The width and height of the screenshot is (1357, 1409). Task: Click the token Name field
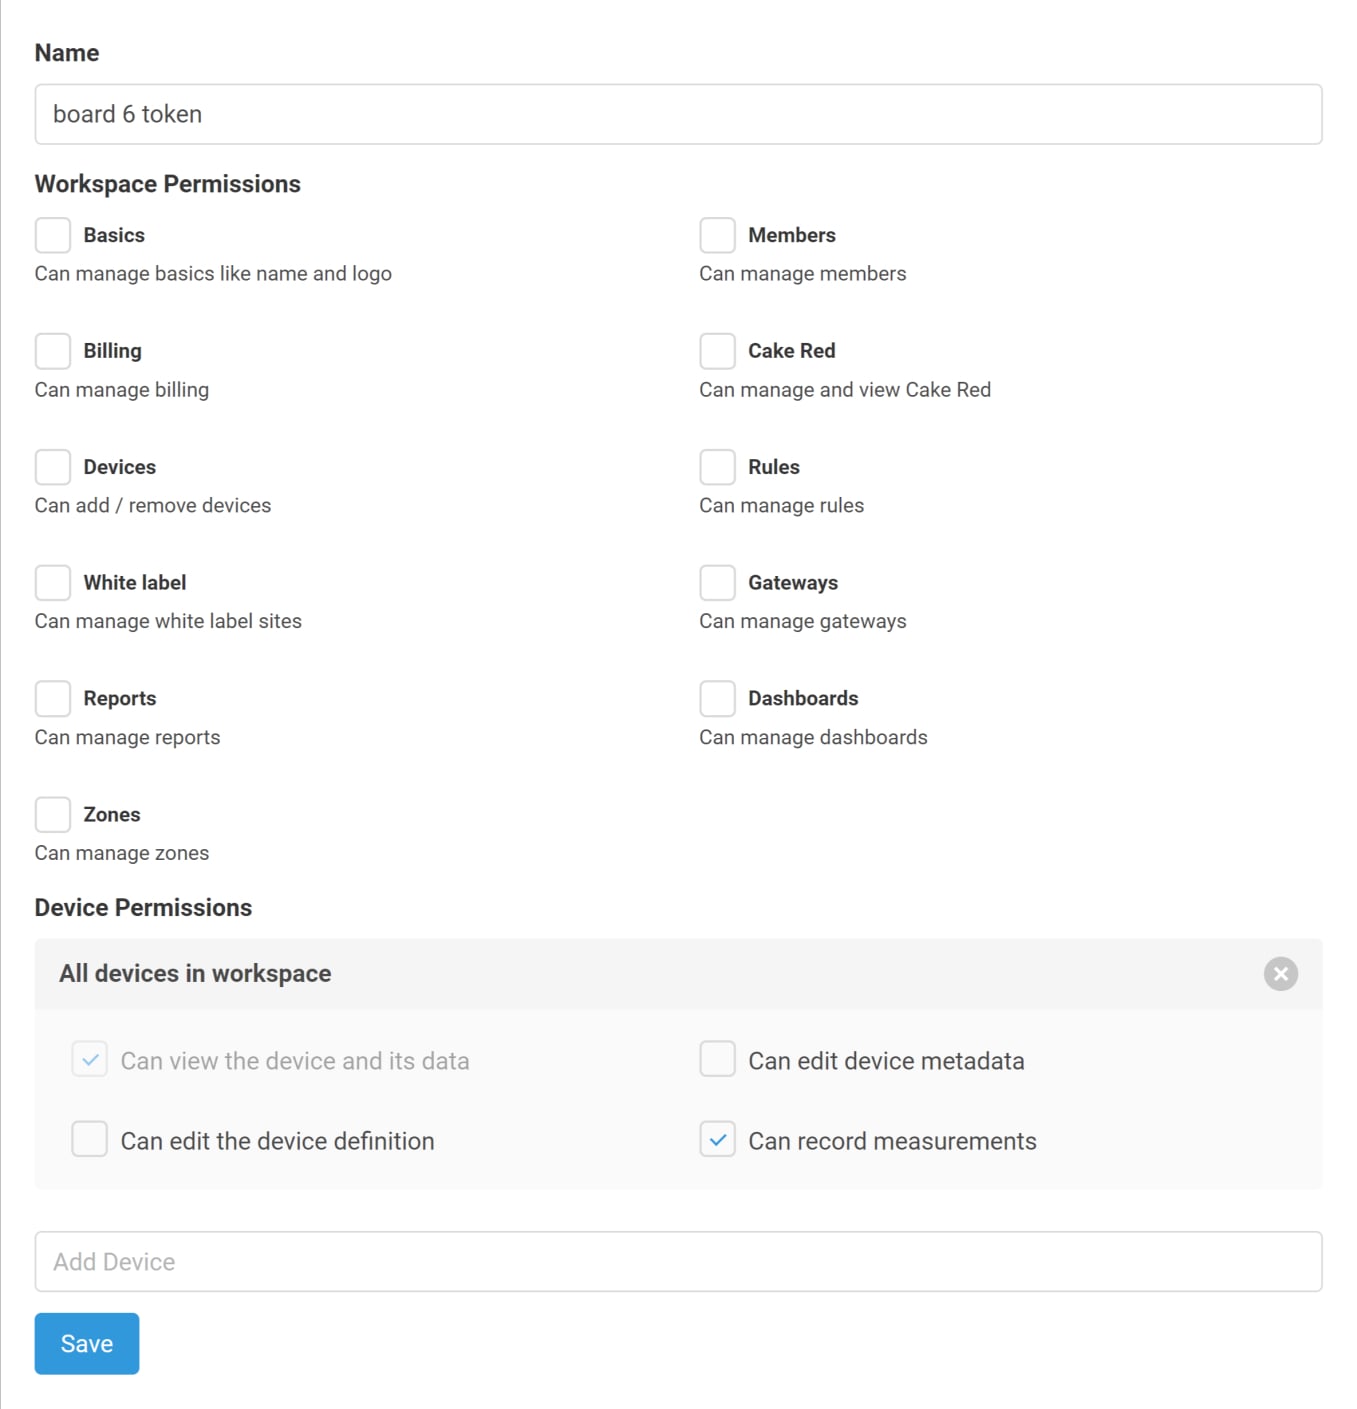click(x=678, y=113)
